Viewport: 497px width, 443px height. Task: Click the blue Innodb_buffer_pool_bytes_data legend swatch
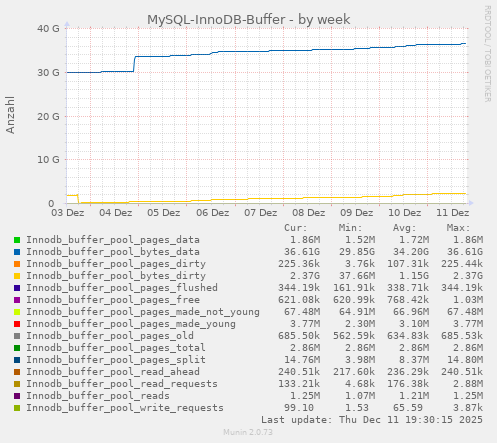[17, 252]
